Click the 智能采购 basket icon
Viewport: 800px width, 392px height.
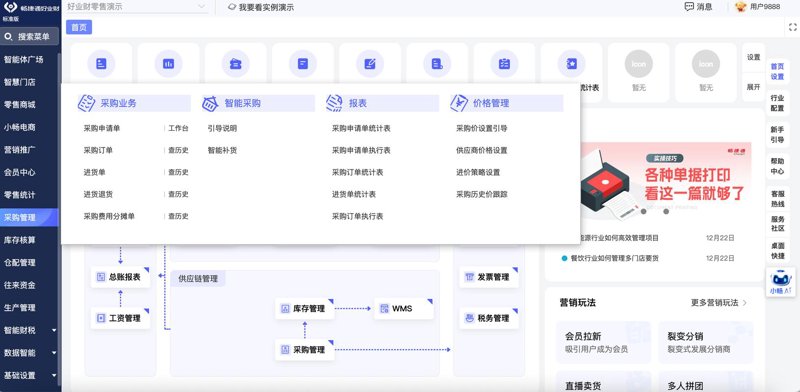[x=210, y=103]
